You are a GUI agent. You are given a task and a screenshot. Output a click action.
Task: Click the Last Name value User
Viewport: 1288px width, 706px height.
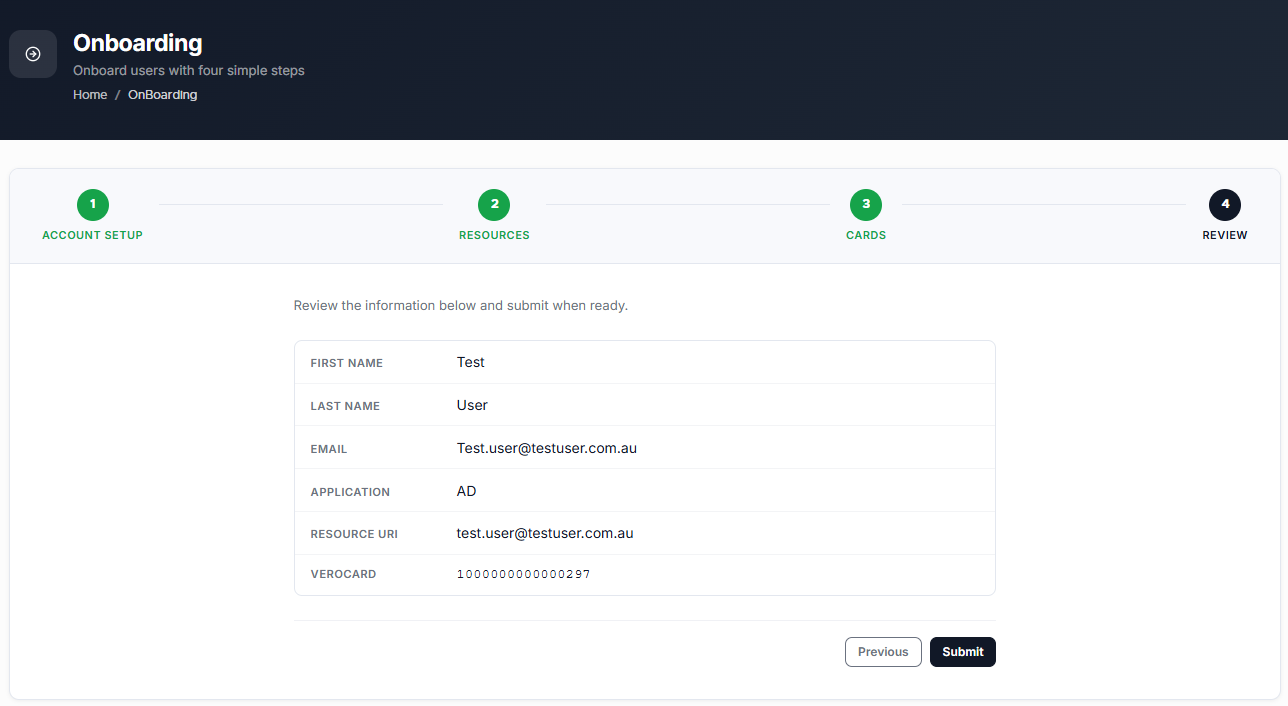(x=472, y=405)
